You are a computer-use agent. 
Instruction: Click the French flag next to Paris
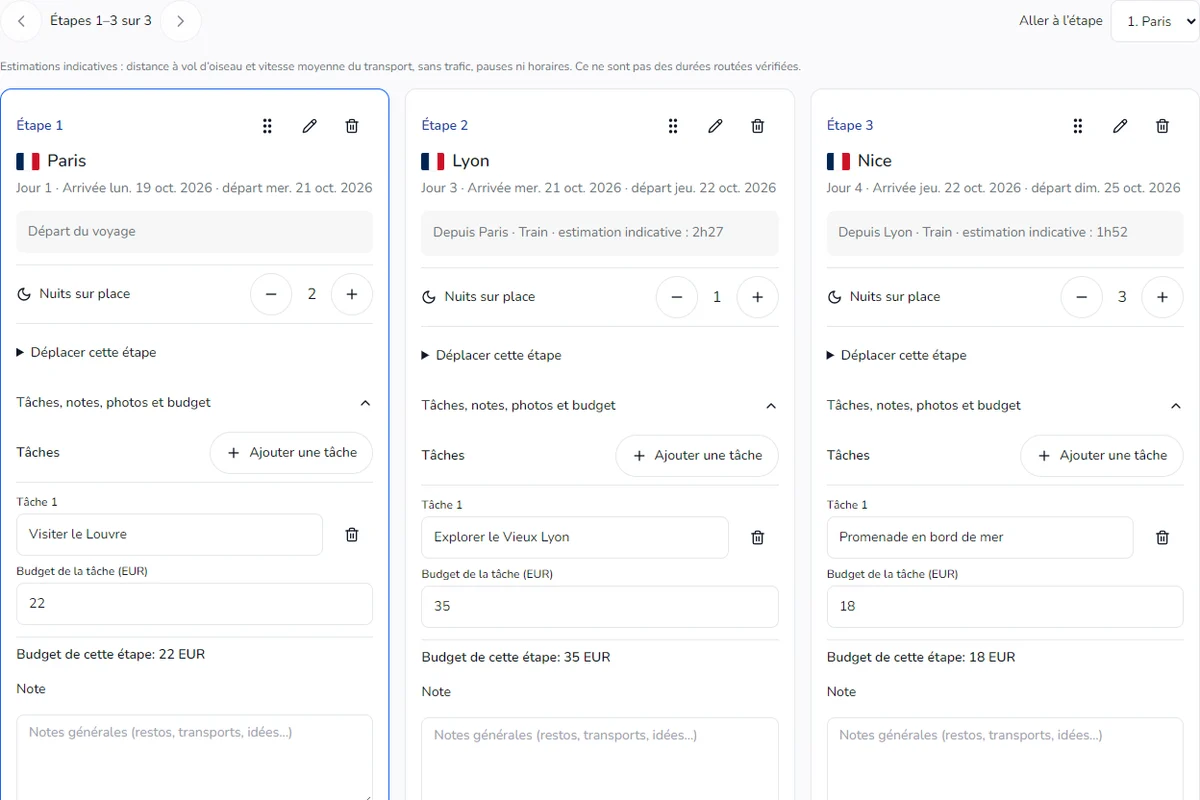click(28, 161)
